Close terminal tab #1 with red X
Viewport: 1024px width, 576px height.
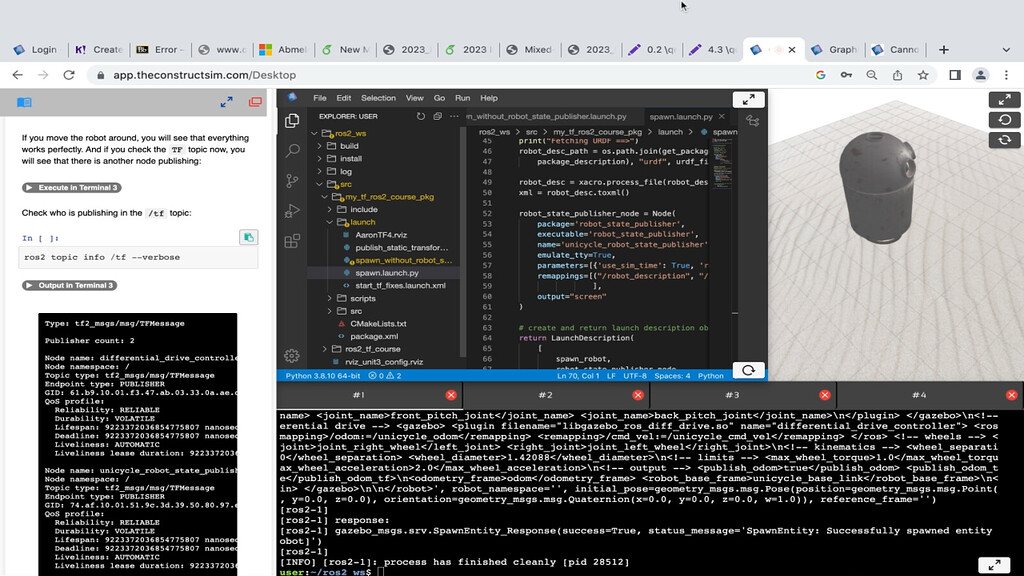[451, 395]
